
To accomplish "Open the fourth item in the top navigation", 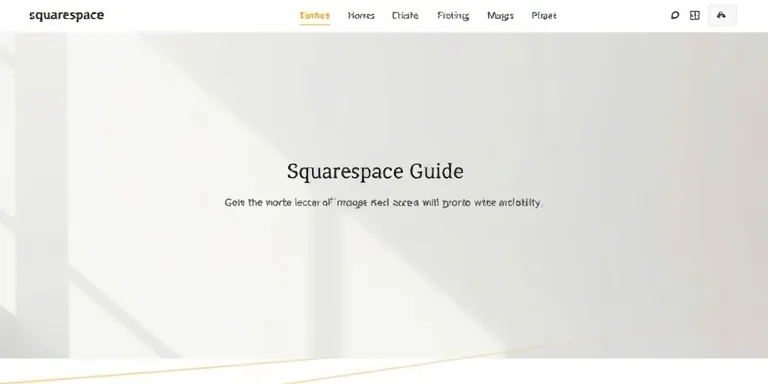I will [453, 16].
